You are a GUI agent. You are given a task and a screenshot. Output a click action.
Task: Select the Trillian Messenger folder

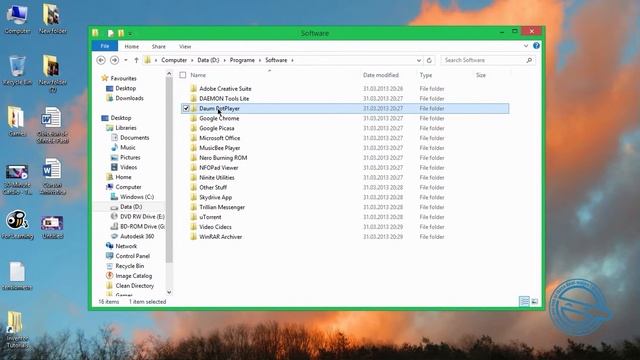click(x=345, y=207)
